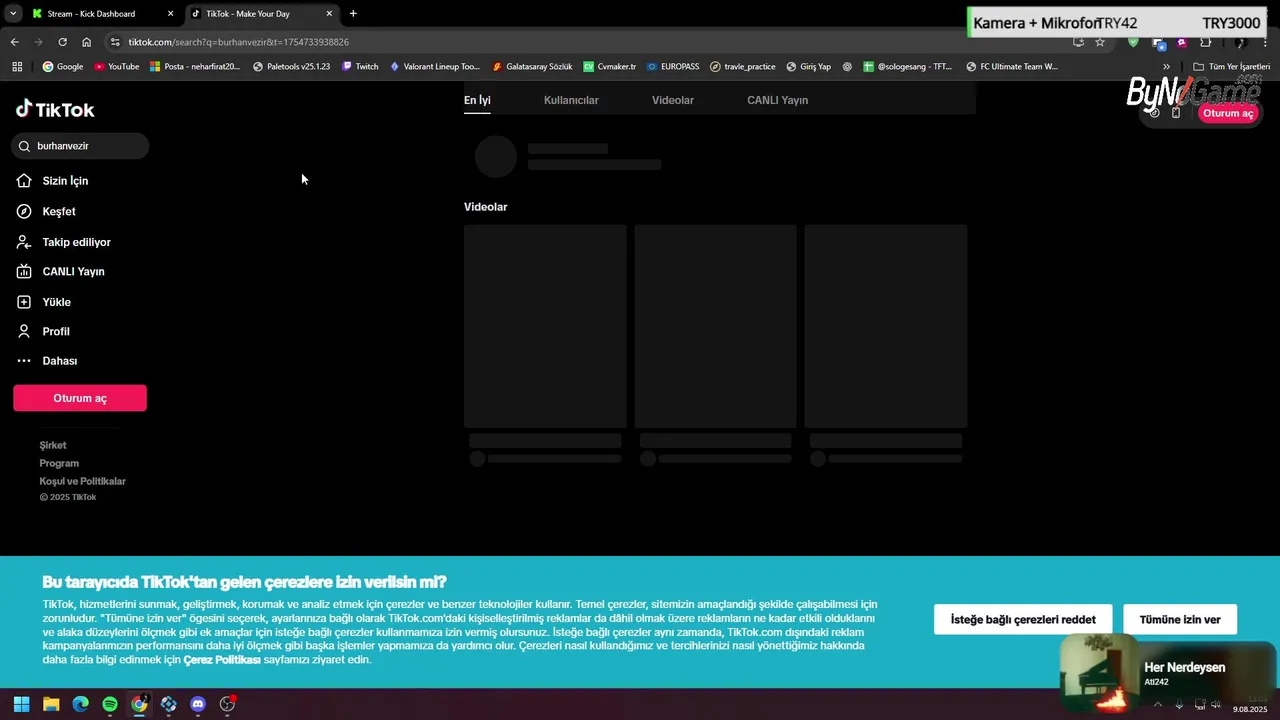Click Tümüne izin ver cookie button
The height and width of the screenshot is (720, 1280).
[x=1180, y=620]
